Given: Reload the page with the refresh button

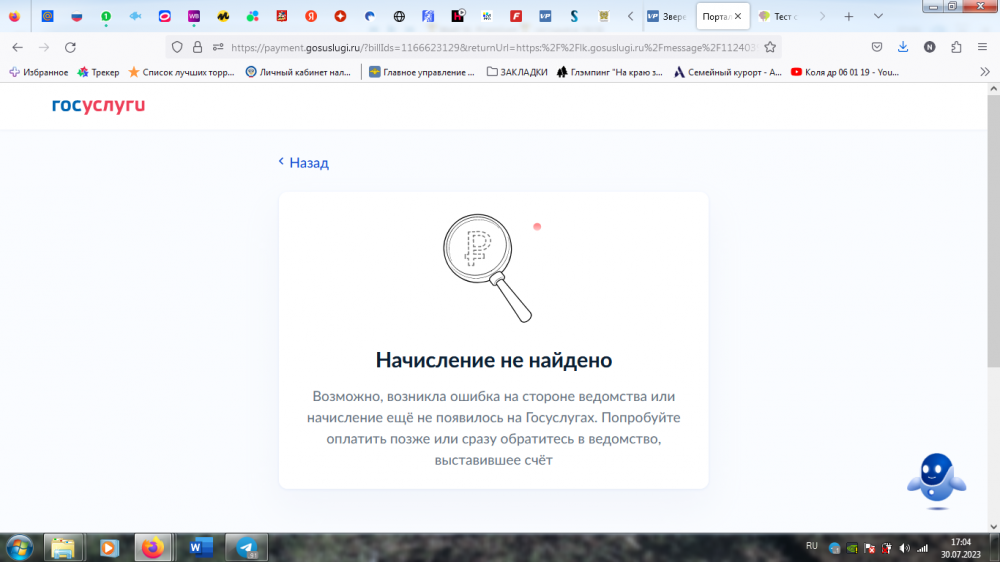Looking at the screenshot, I should 70,47.
